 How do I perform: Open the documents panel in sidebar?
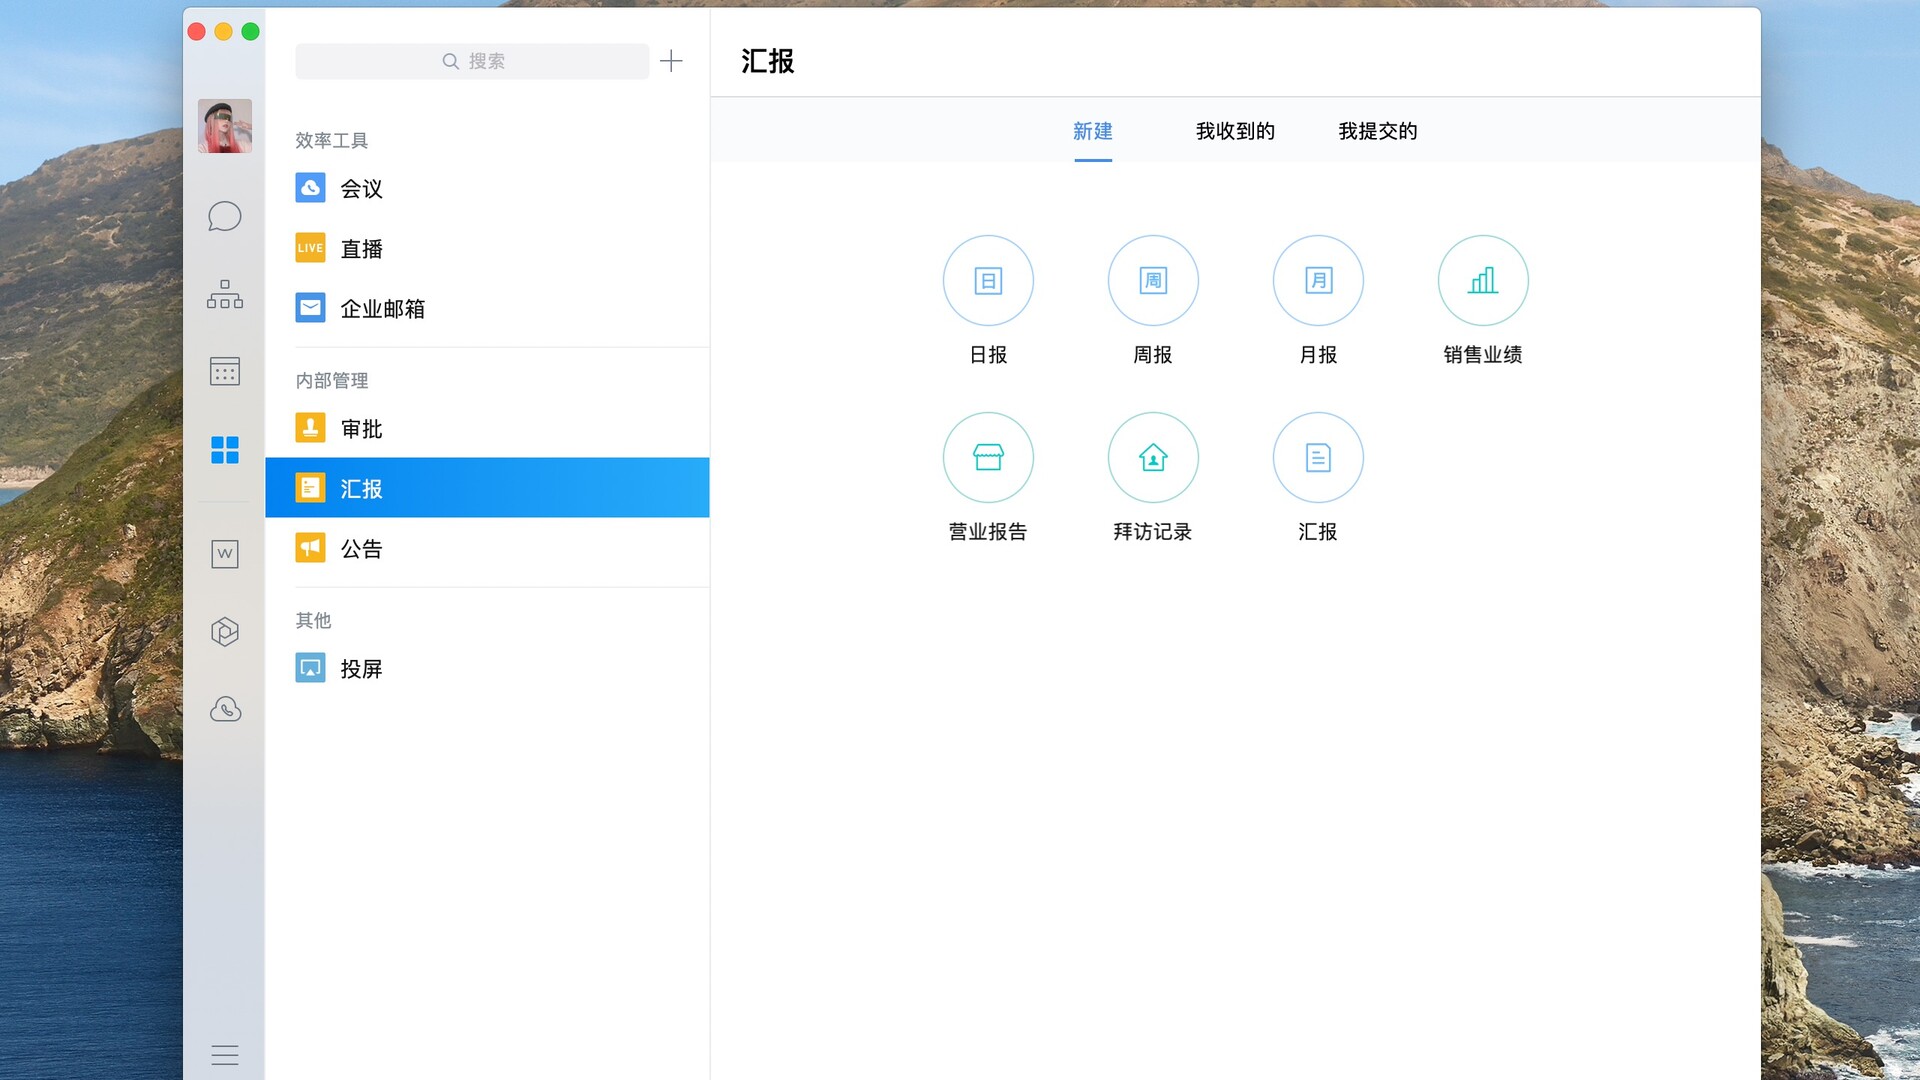[224, 553]
